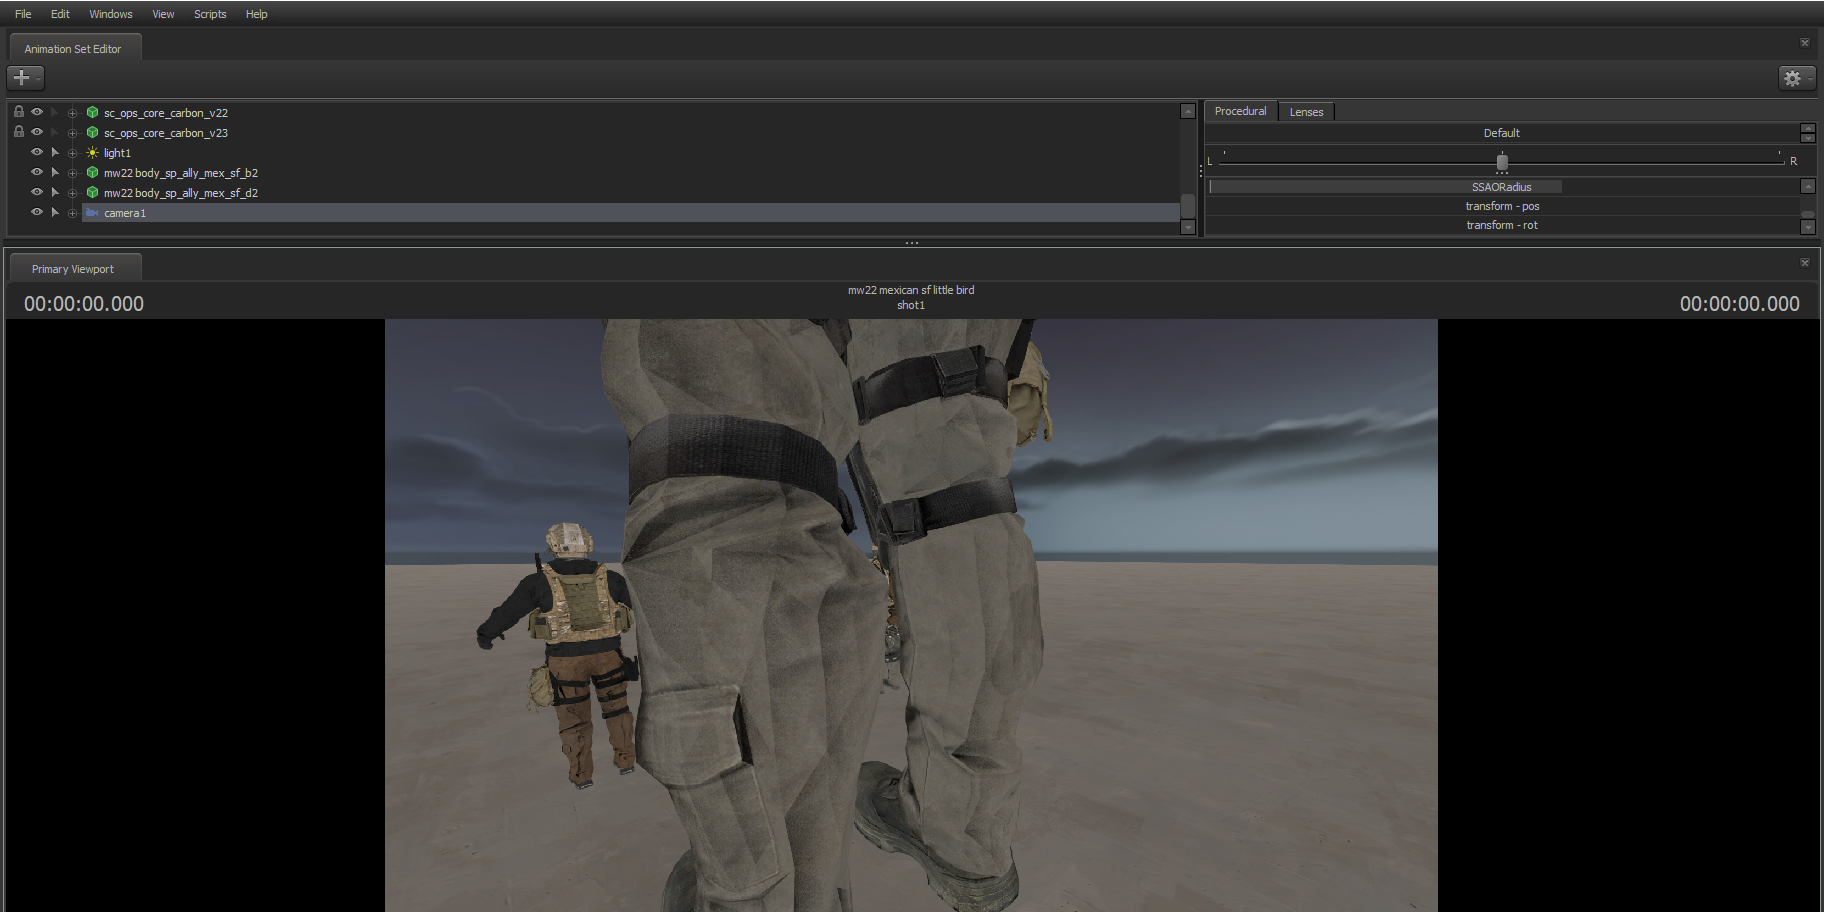Toggle the eye icon of sc_ops_core_carbon_v22
1824x912 pixels.
36,112
